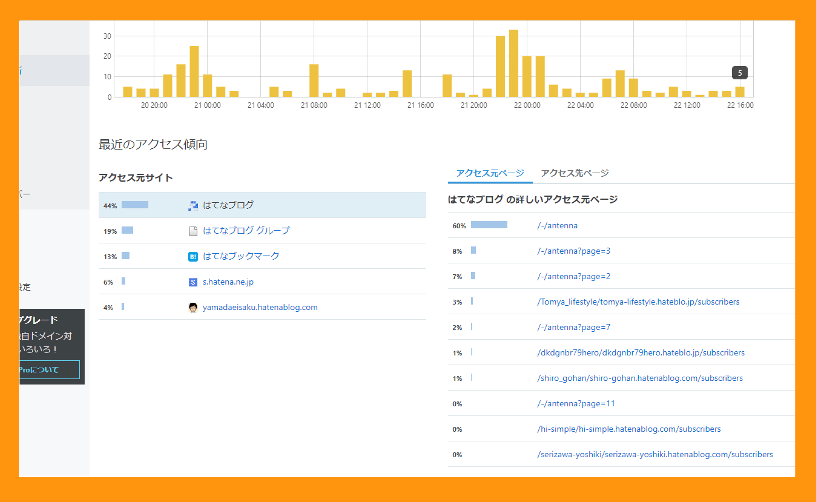Screen dimensions: 816x502
Task: Click the s.hatena.ne.jp star icon
Action: (193, 282)
